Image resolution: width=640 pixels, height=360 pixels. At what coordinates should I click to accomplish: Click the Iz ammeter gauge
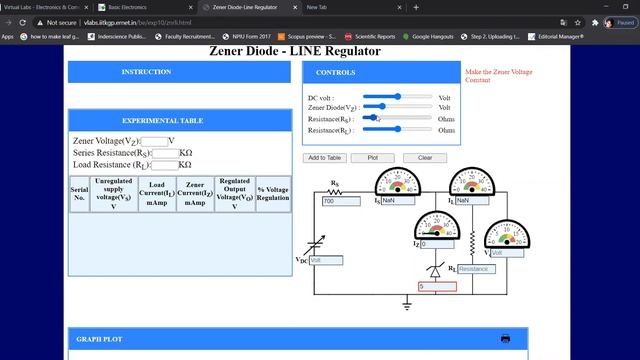tap(437, 225)
